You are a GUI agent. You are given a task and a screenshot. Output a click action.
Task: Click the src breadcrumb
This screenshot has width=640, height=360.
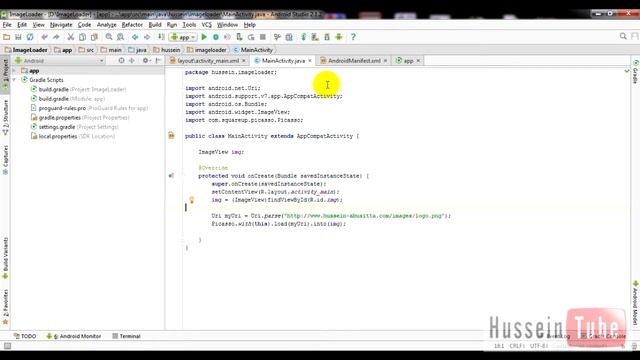tap(87, 50)
